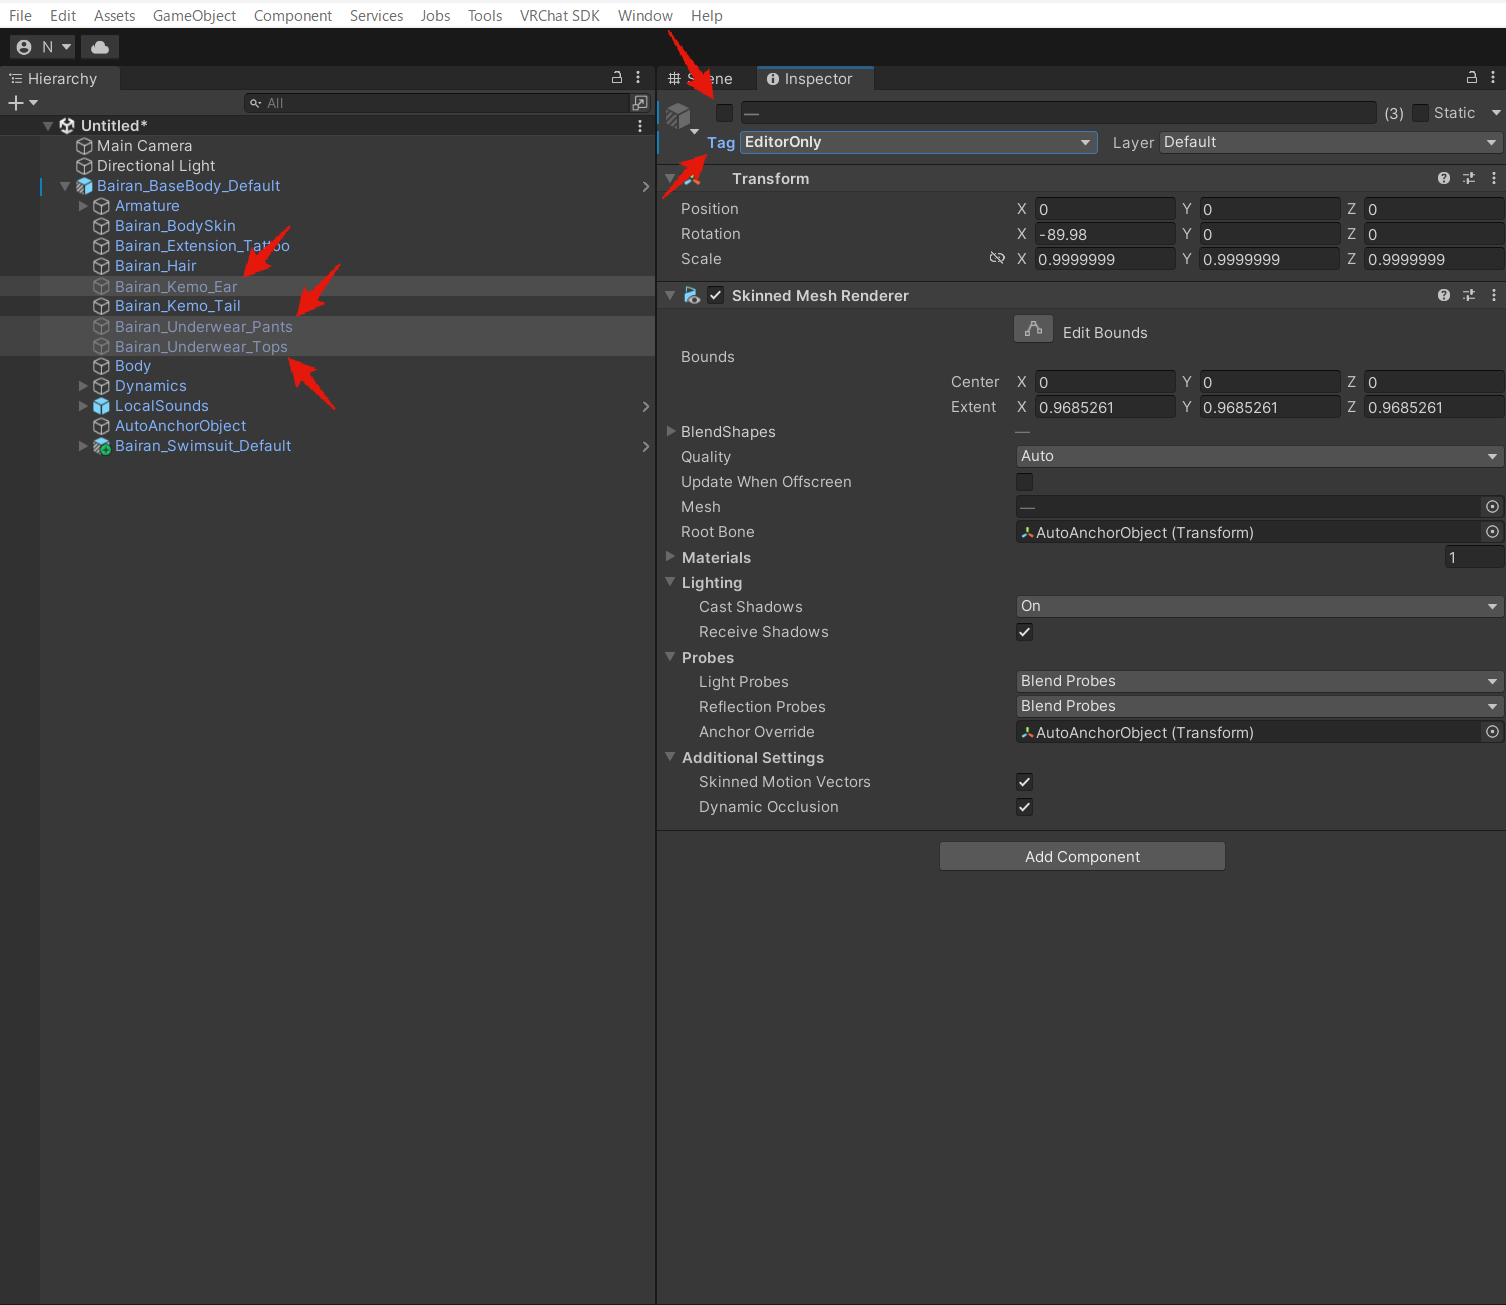The height and width of the screenshot is (1305, 1506).
Task: Open the Cast Shadows dropdown
Action: [x=1260, y=606]
